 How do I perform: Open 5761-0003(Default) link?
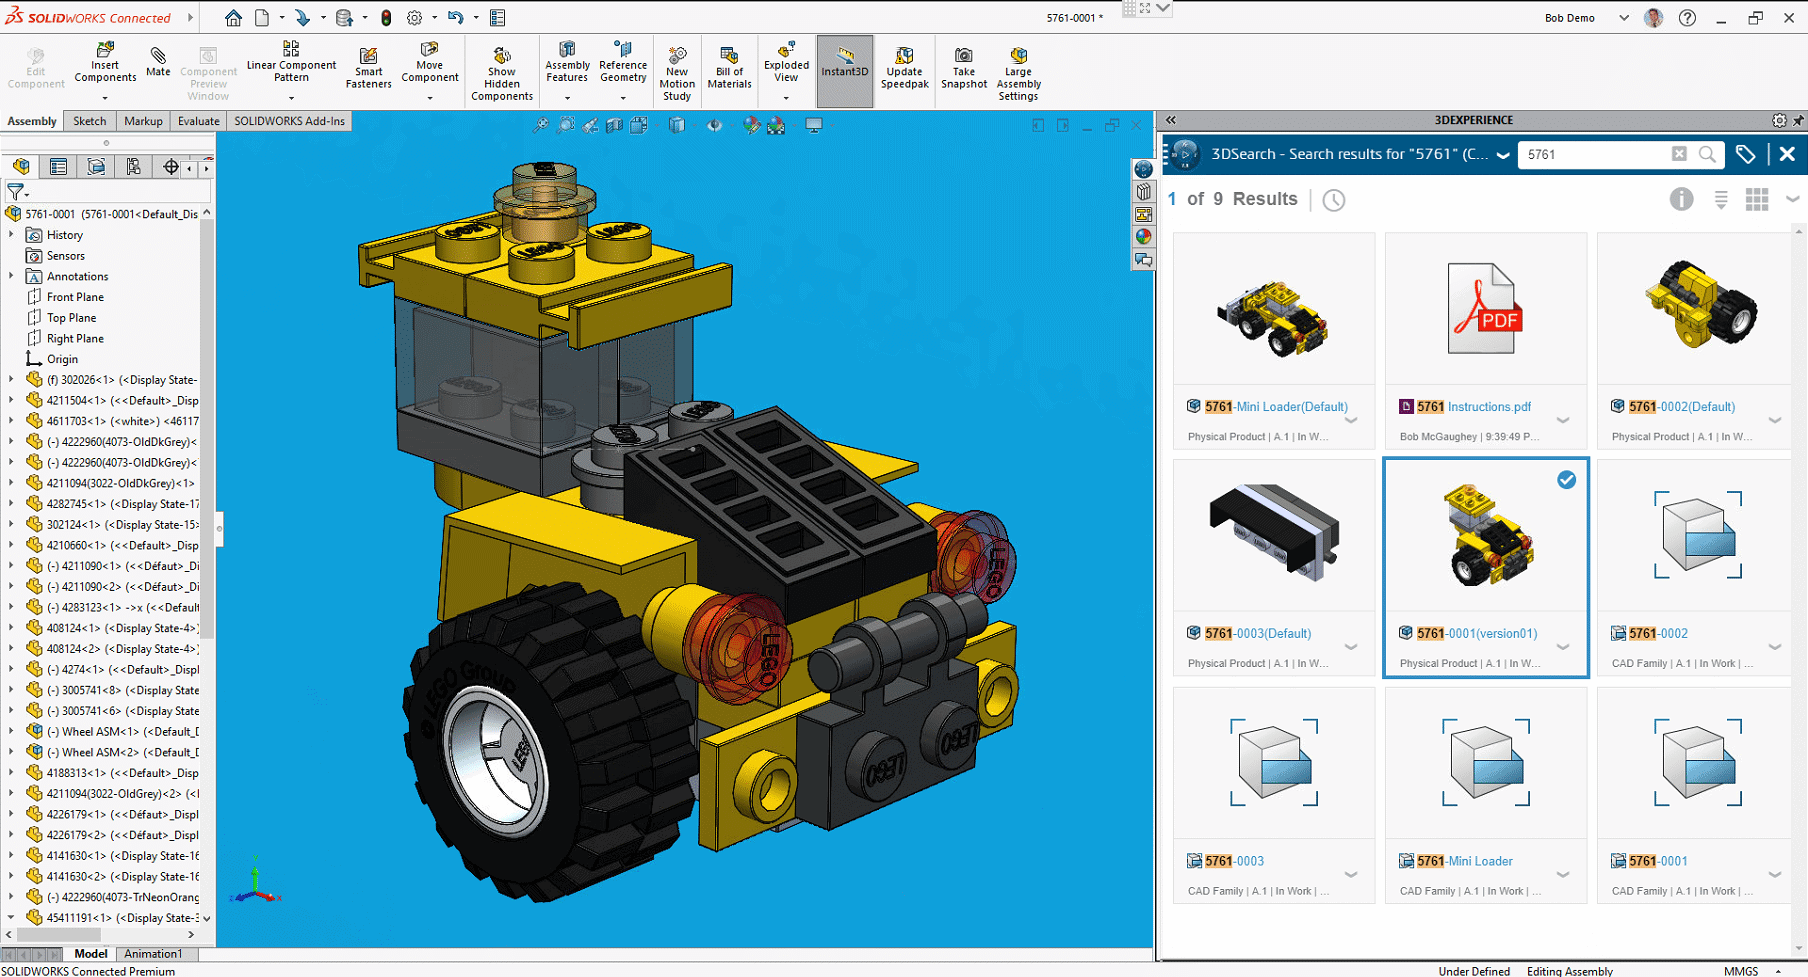click(x=1258, y=634)
